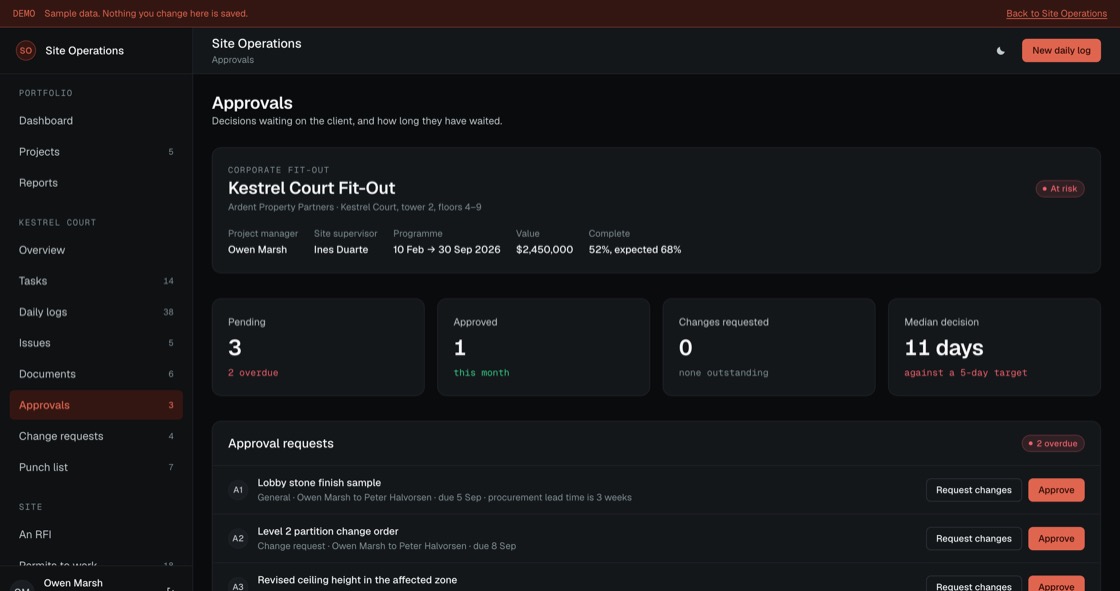1120x591 pixels.
Task: Open Documents in the sidebar
Action: click(x=96, y=374)
